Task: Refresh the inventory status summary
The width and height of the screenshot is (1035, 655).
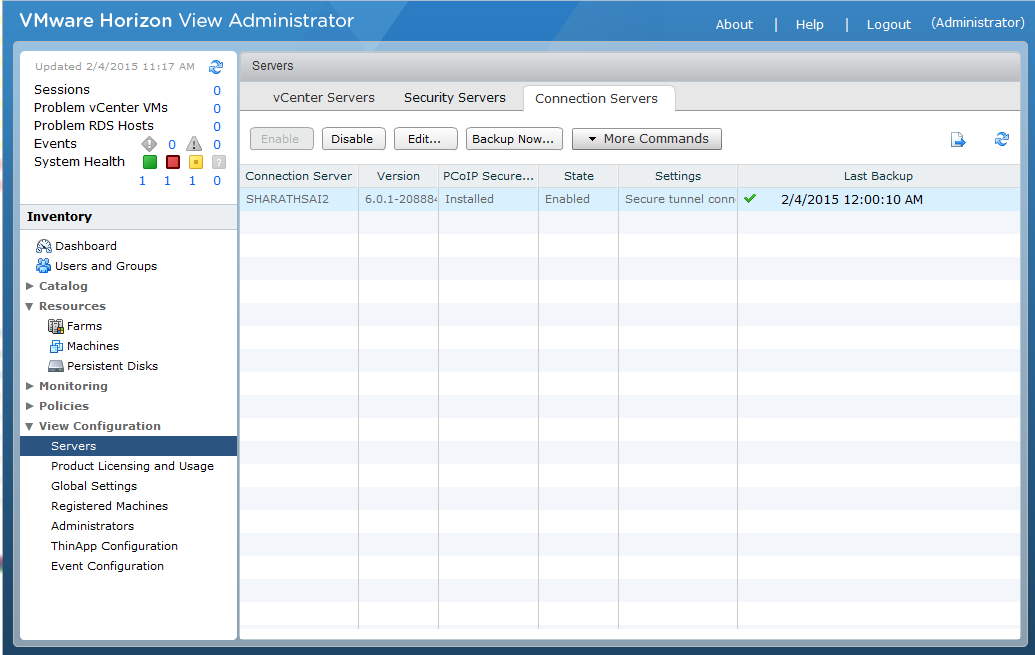Action: tap(214, 66)
